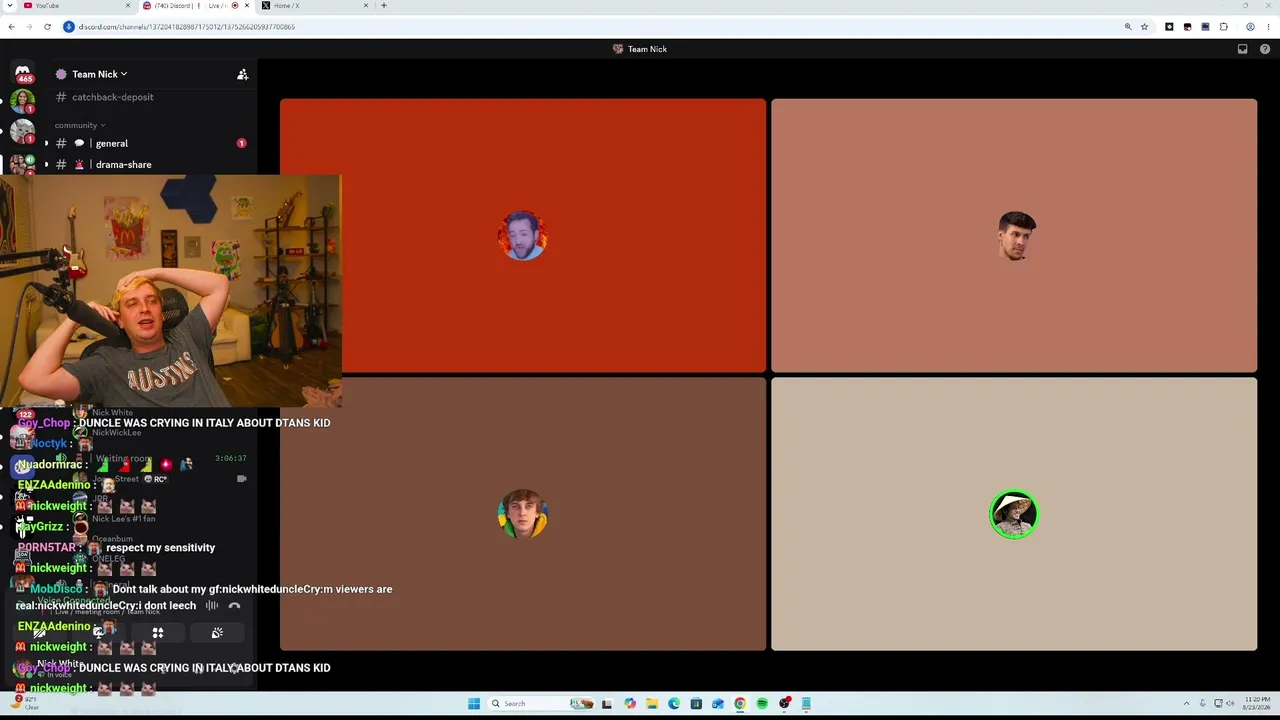Open the drama-share channel
The height and width of the screenshot is (720, 1280).
point(124,164)
